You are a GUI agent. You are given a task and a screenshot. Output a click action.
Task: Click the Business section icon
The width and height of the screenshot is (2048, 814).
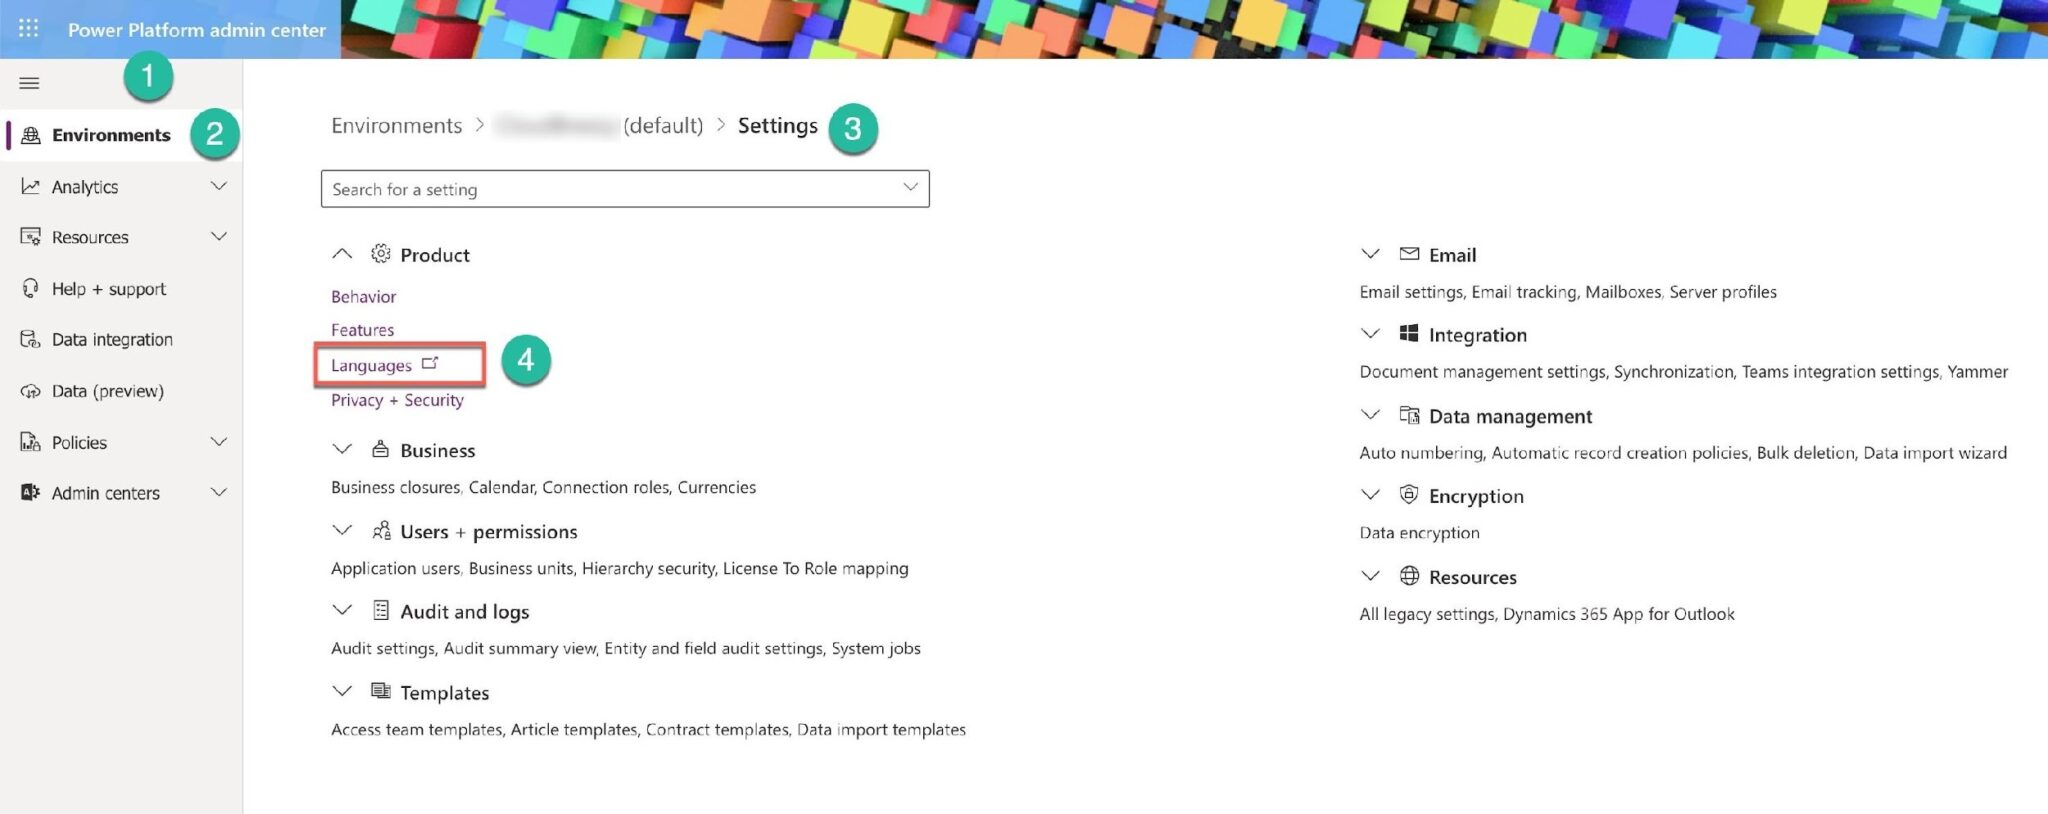pyautogui.click(x=380, y=449)
